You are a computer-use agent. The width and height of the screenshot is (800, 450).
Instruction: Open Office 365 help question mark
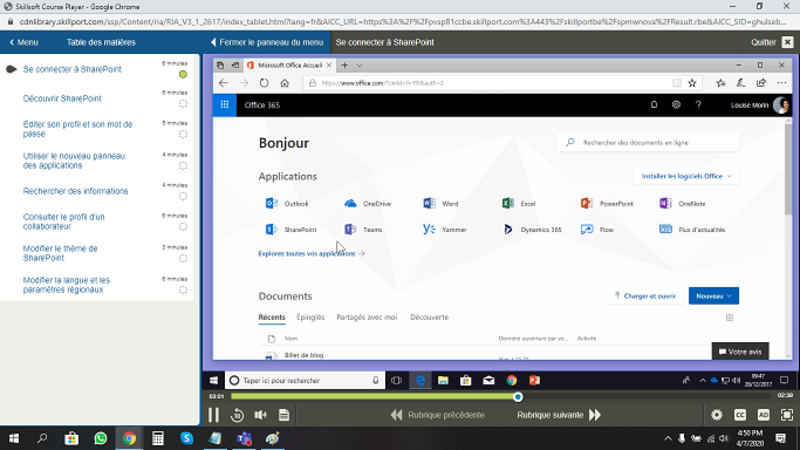pos(698,105)
